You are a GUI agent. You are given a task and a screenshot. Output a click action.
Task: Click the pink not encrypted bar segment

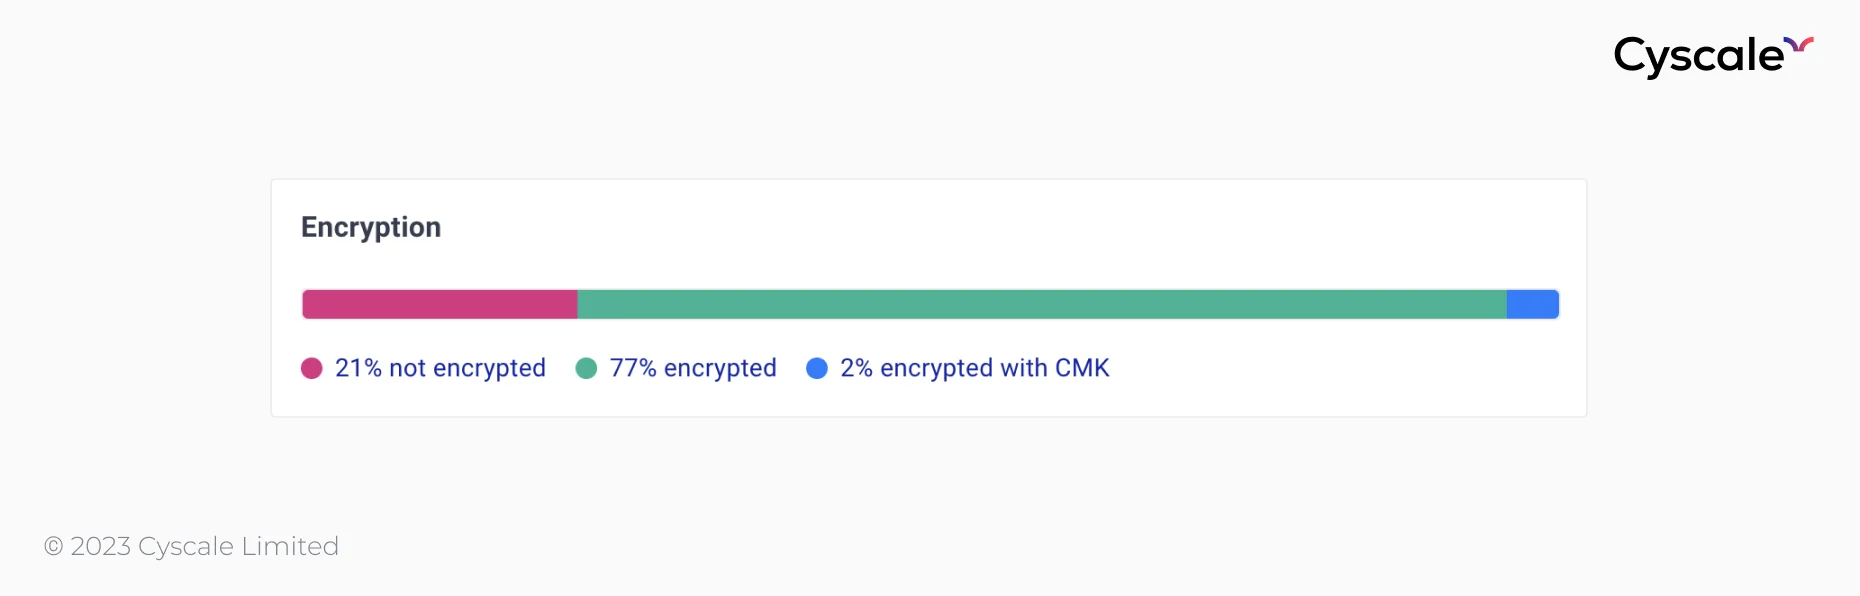(440, 304)
